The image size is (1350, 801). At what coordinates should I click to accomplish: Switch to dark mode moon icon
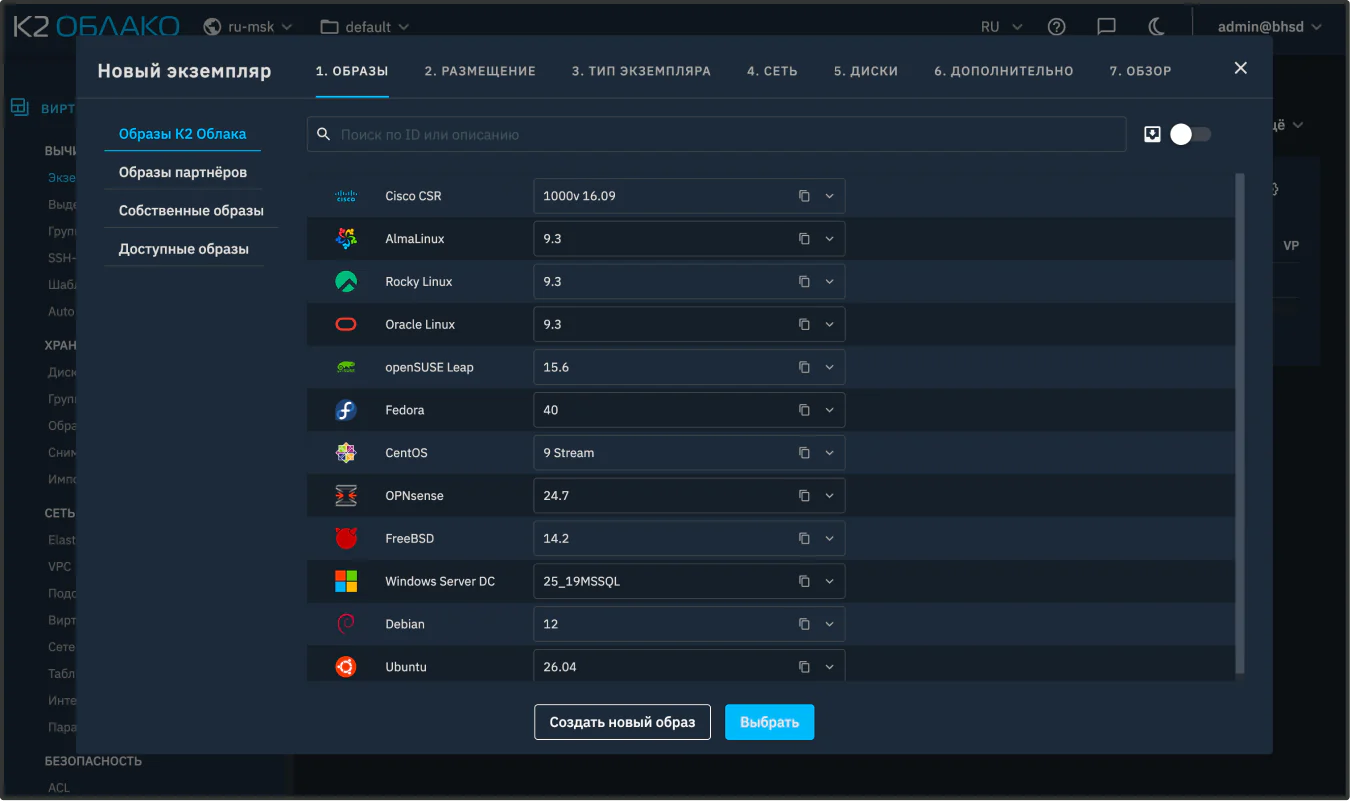coord(1157,27)
